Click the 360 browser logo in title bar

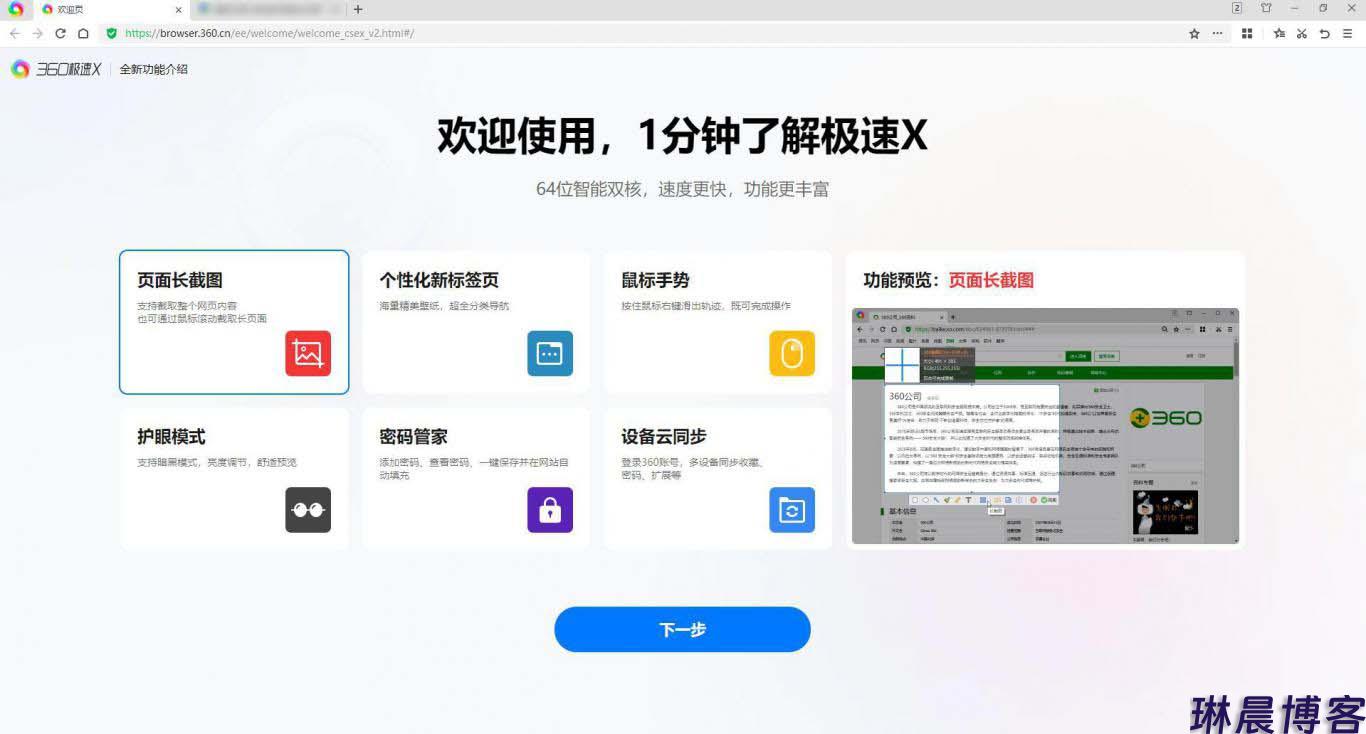[x=16, y=9]
